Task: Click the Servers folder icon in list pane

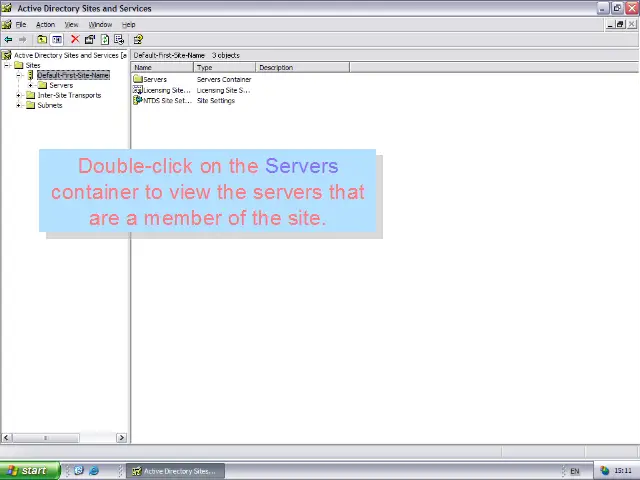Action: [138, 79]
